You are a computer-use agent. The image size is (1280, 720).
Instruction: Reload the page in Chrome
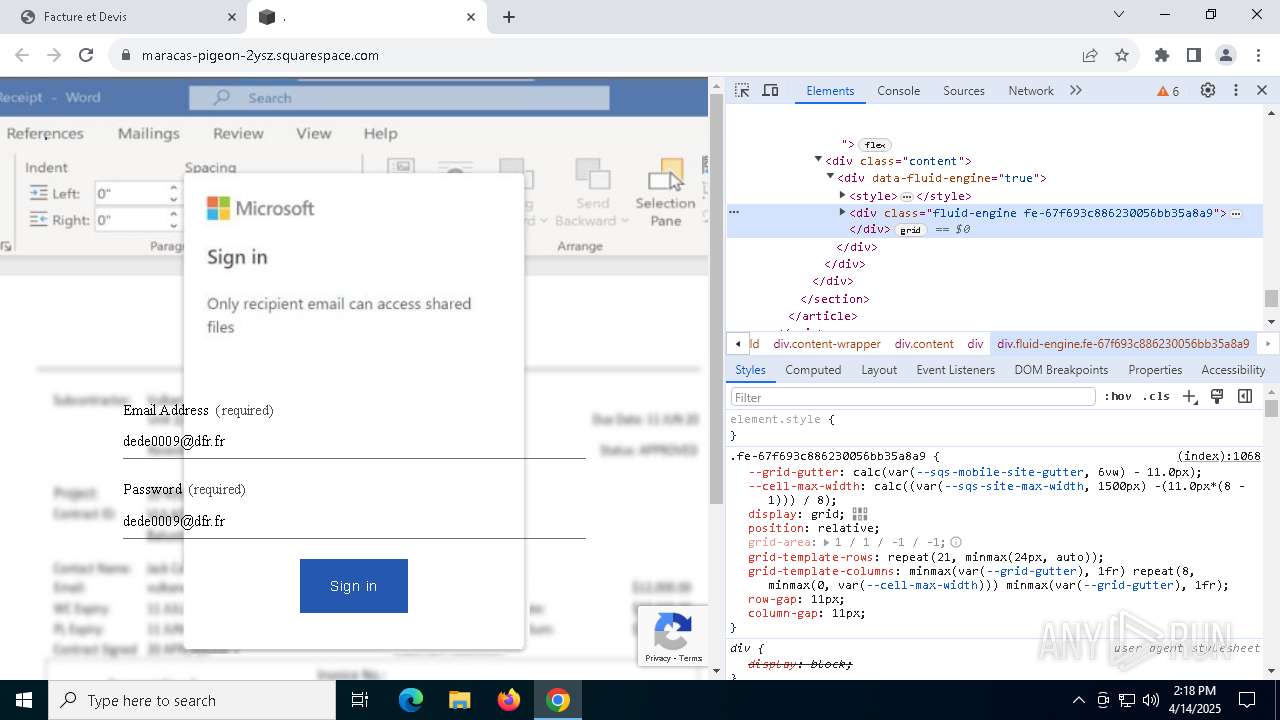86,55
